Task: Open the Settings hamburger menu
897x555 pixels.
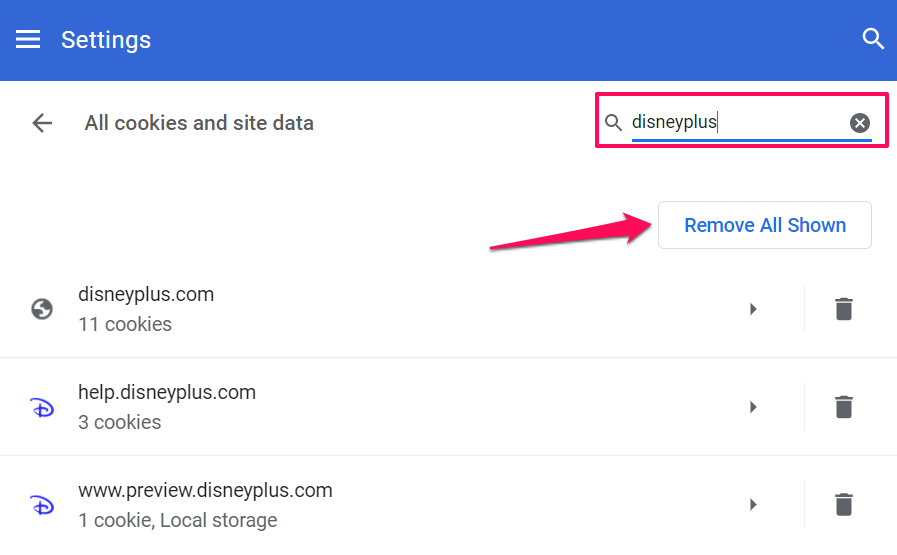Action: [x=28, y=40]
